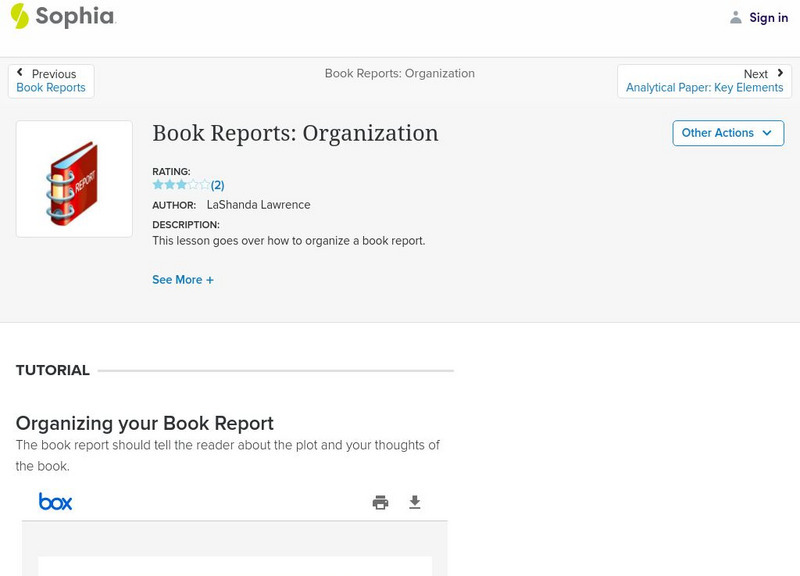Image resolution: width=800 pixels, height=576 pixels.
Task: Click the star rating icons
Action: click(181, 185)
